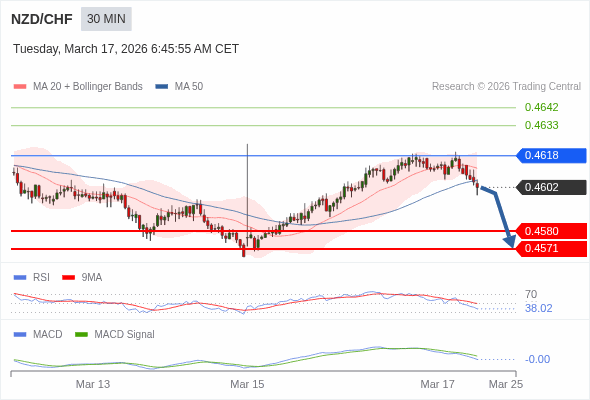
Task: Click the red 0.4571 support price tag
Action: point(551,248)
